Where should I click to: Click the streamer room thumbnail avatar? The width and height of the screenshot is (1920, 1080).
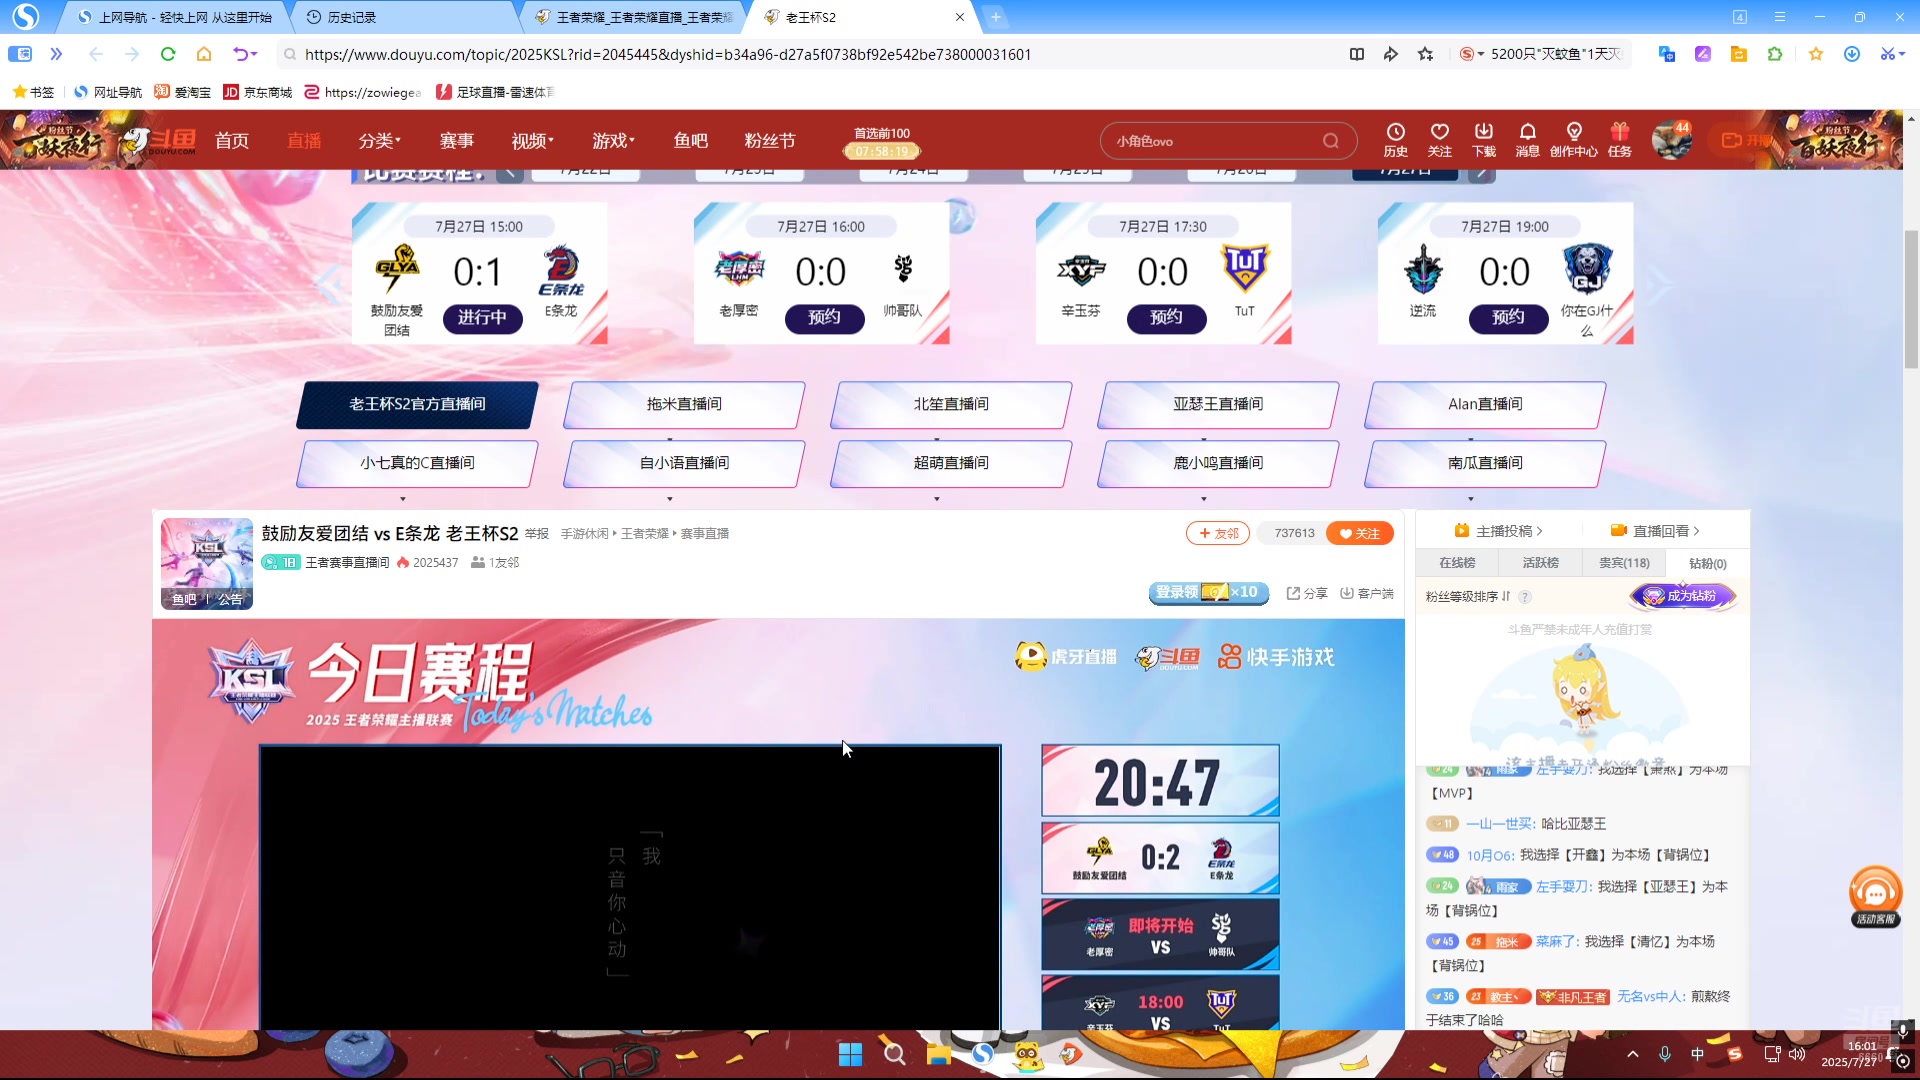click(207, 563)
